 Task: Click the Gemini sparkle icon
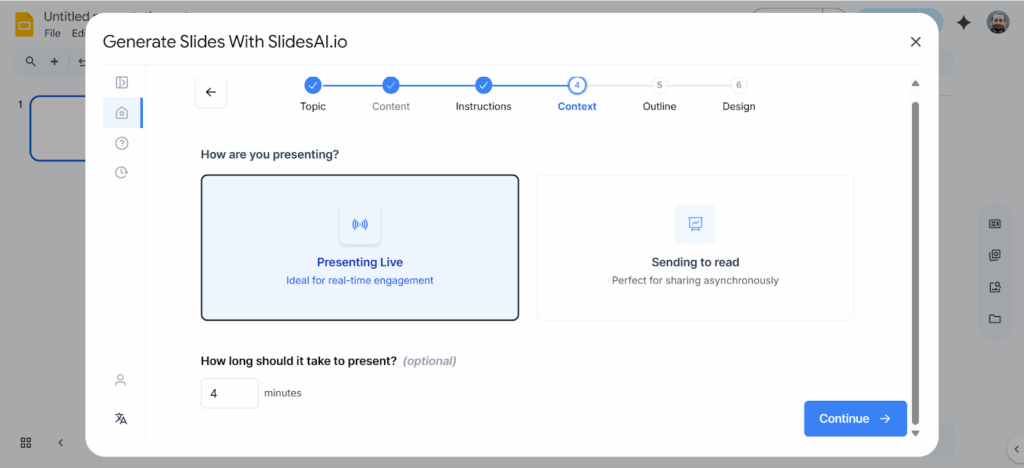pos(963,23)
